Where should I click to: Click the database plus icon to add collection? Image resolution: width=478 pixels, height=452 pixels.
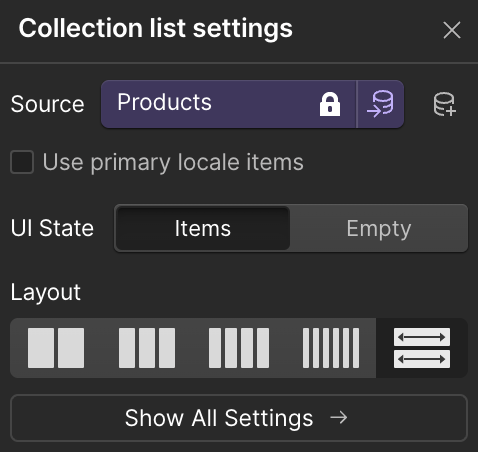pyautogui.click(x=445, y=104)
